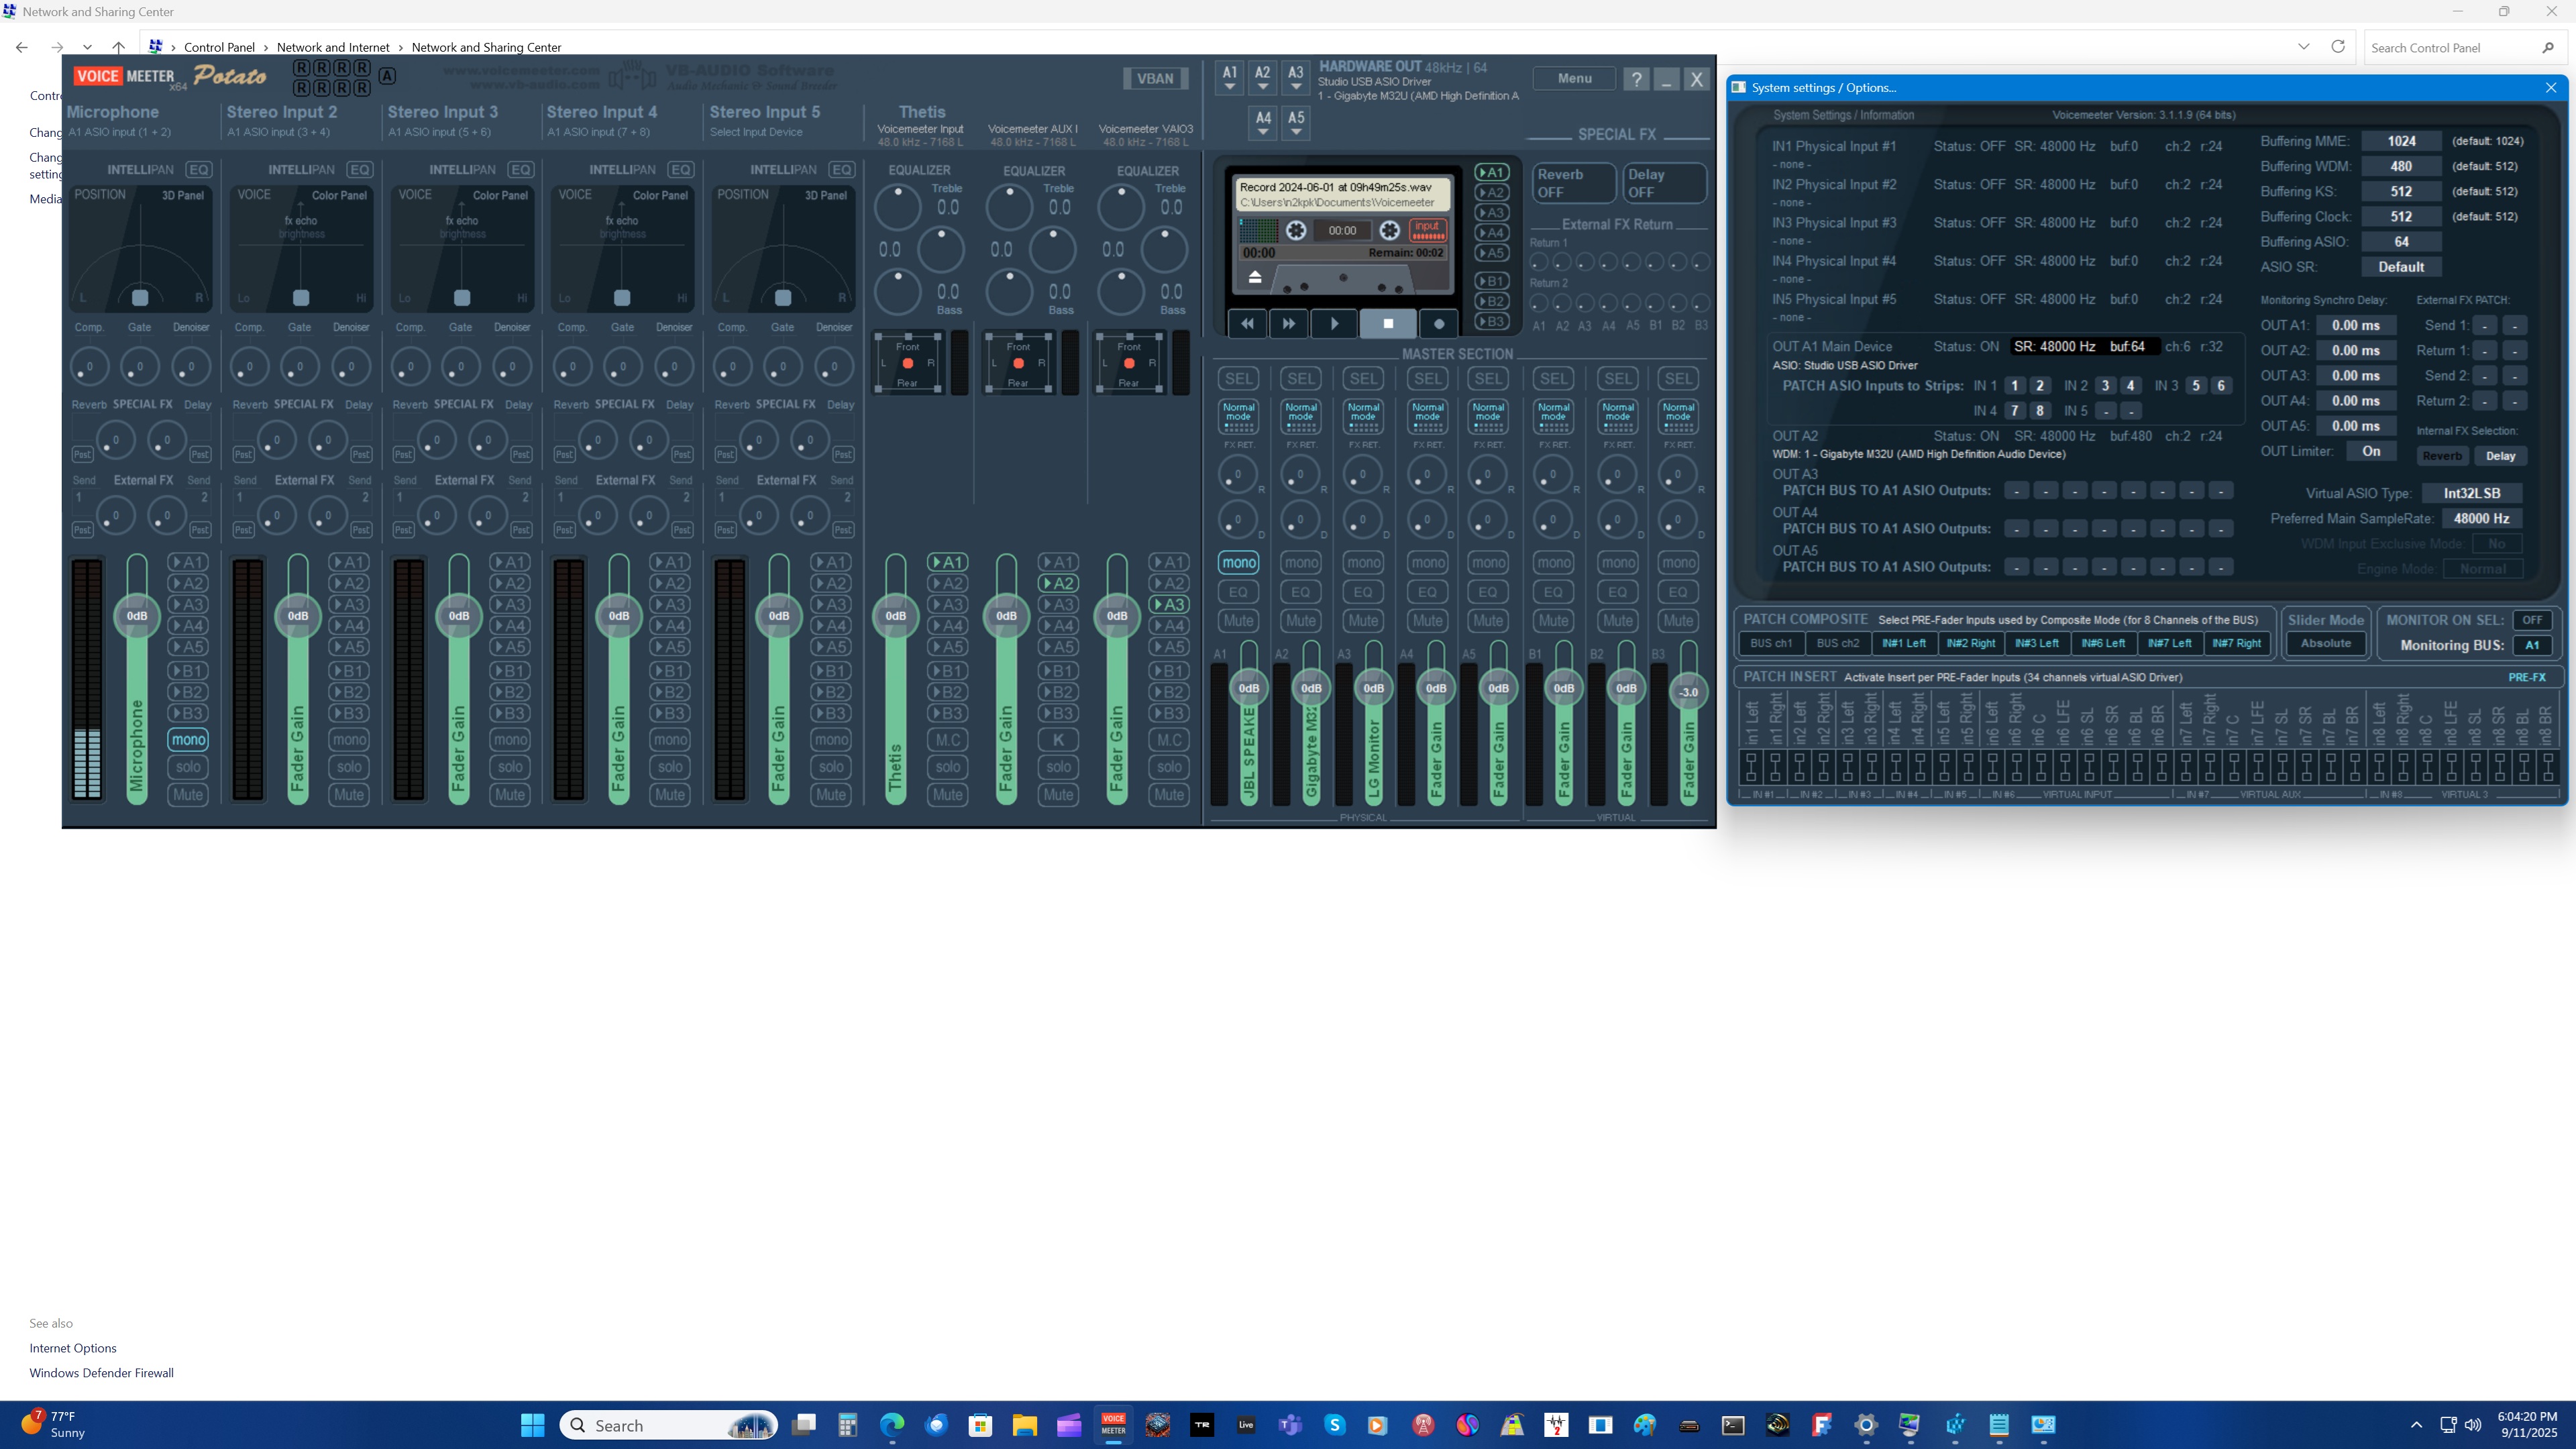Click the recorder input indicator
This screenshot has height=1449, width=2576.
pyautogui.click(x=1428, y=230)
